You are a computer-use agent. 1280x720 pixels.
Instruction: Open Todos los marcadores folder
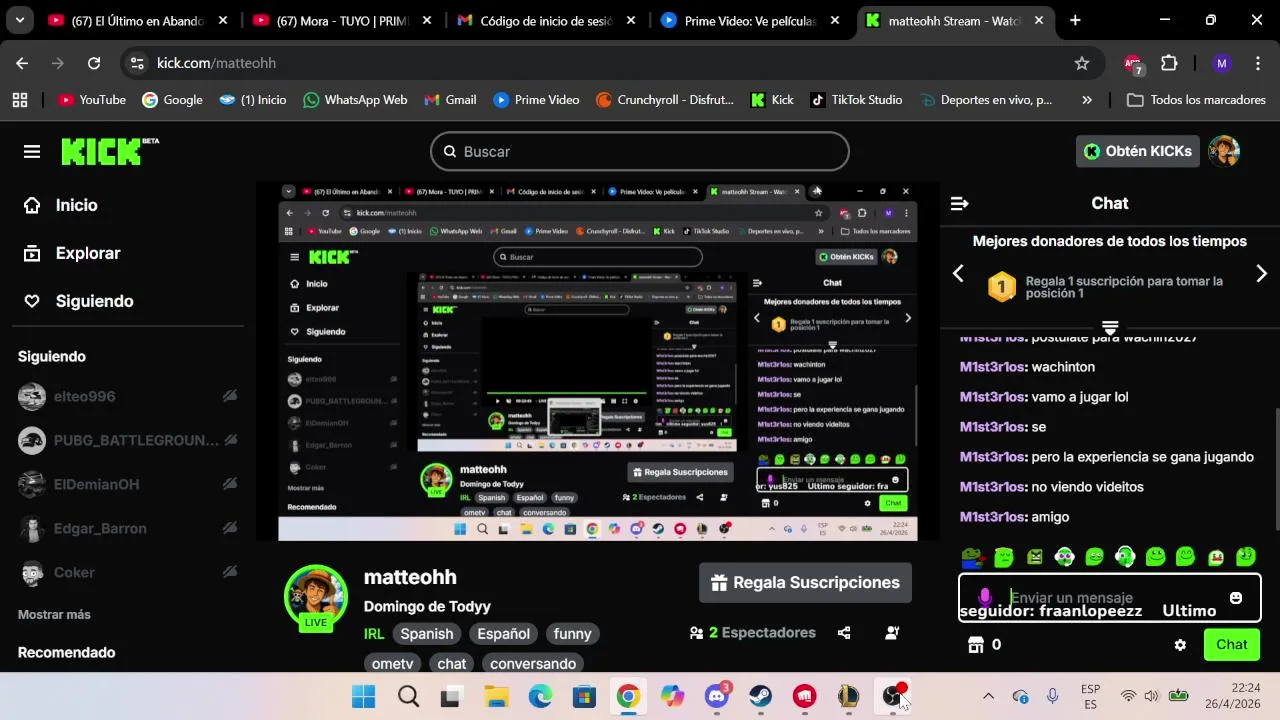point(1196,100)
